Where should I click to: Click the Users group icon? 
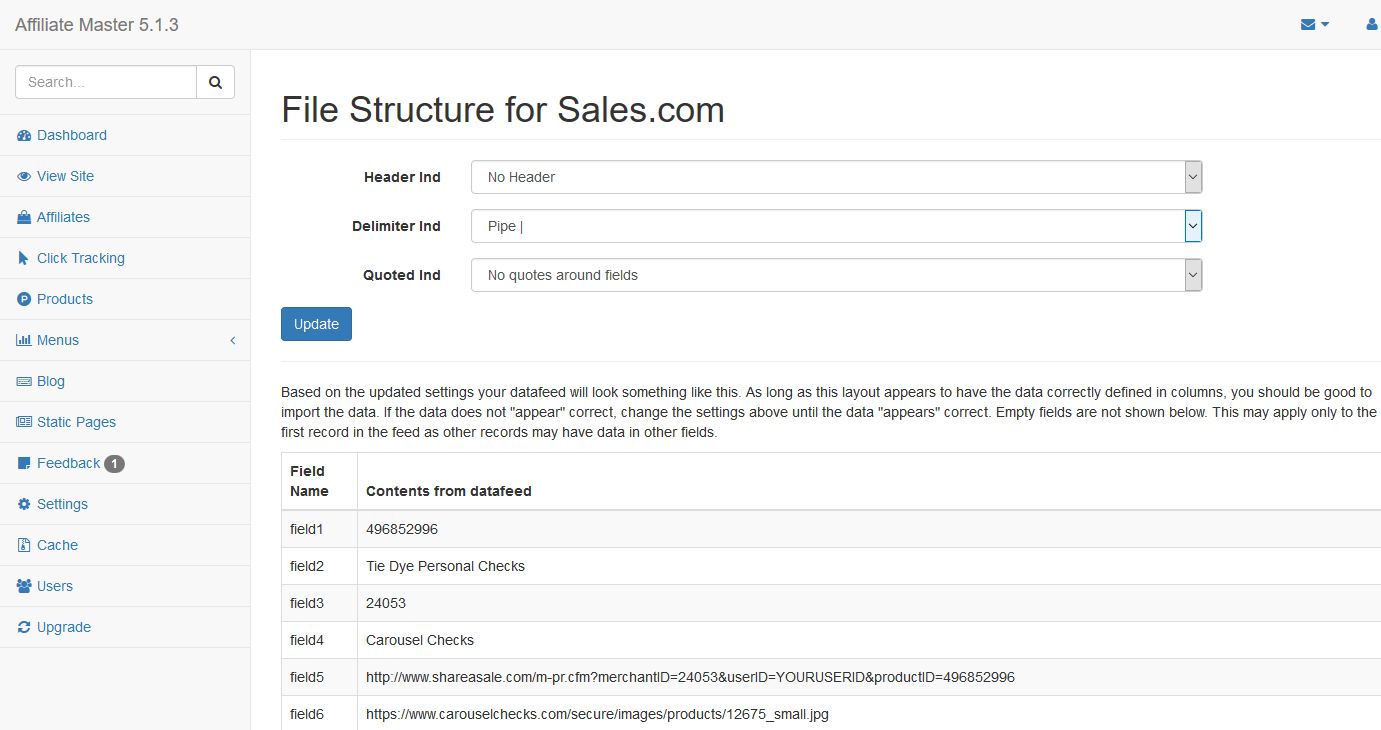point(24,586)
